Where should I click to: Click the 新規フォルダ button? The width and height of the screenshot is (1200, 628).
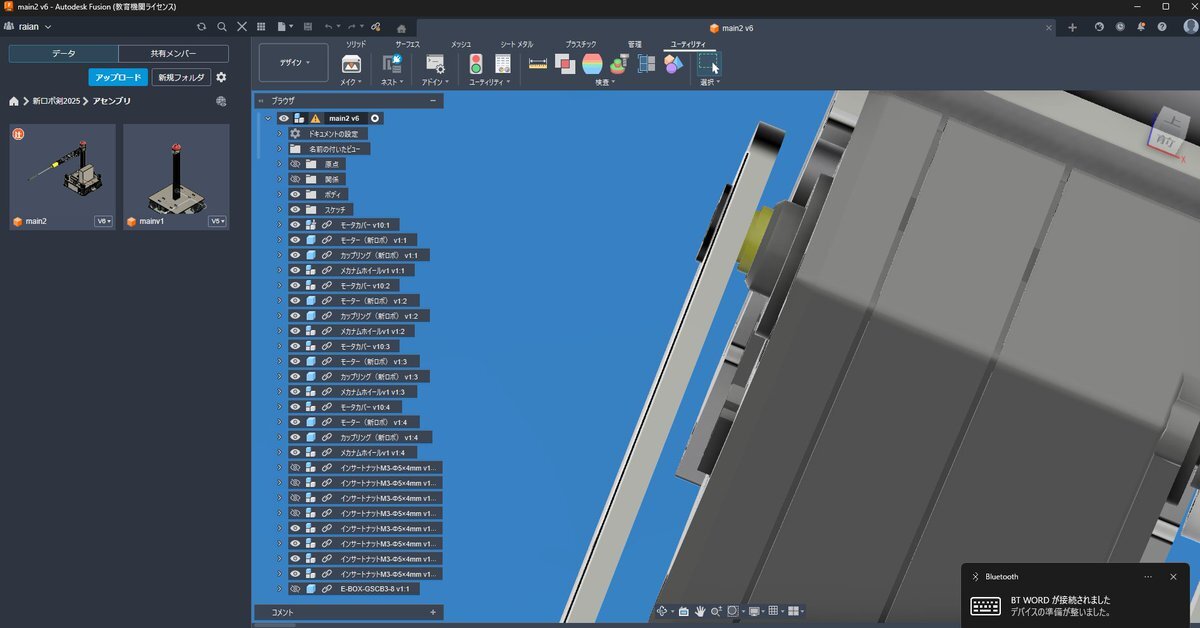[181, 77]
